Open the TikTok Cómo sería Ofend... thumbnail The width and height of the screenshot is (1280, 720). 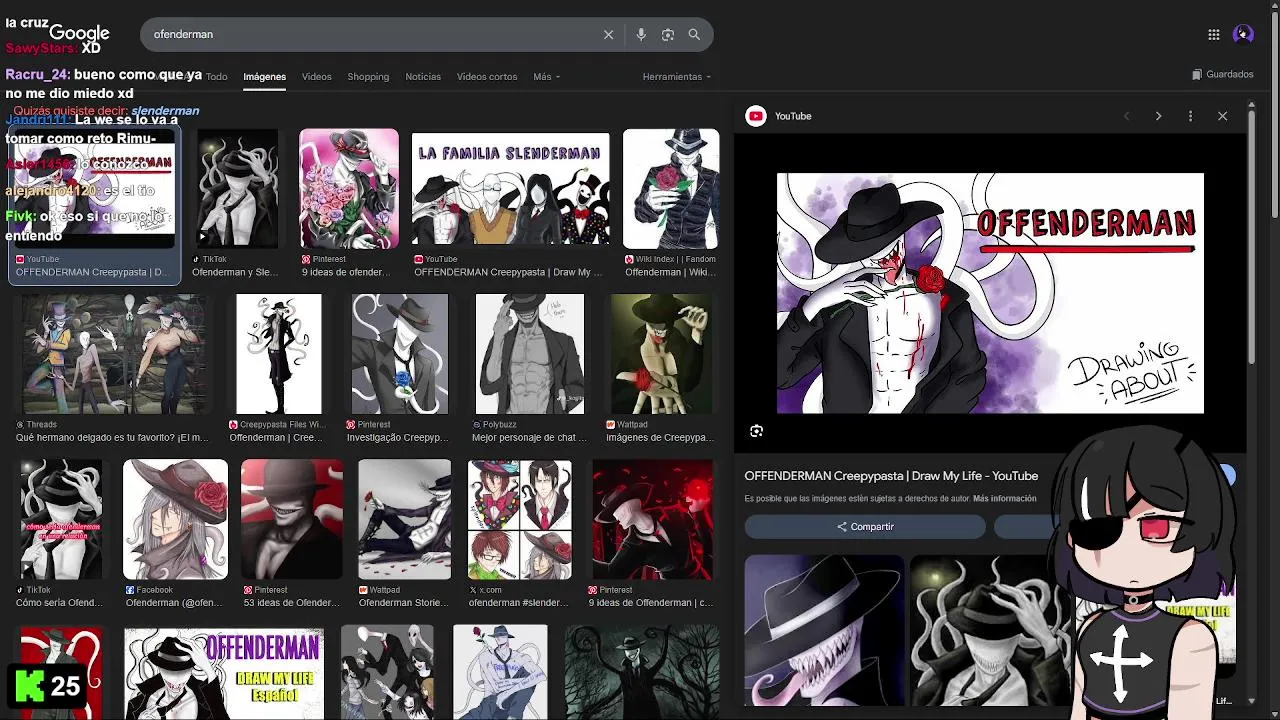(x=61, y=520)
